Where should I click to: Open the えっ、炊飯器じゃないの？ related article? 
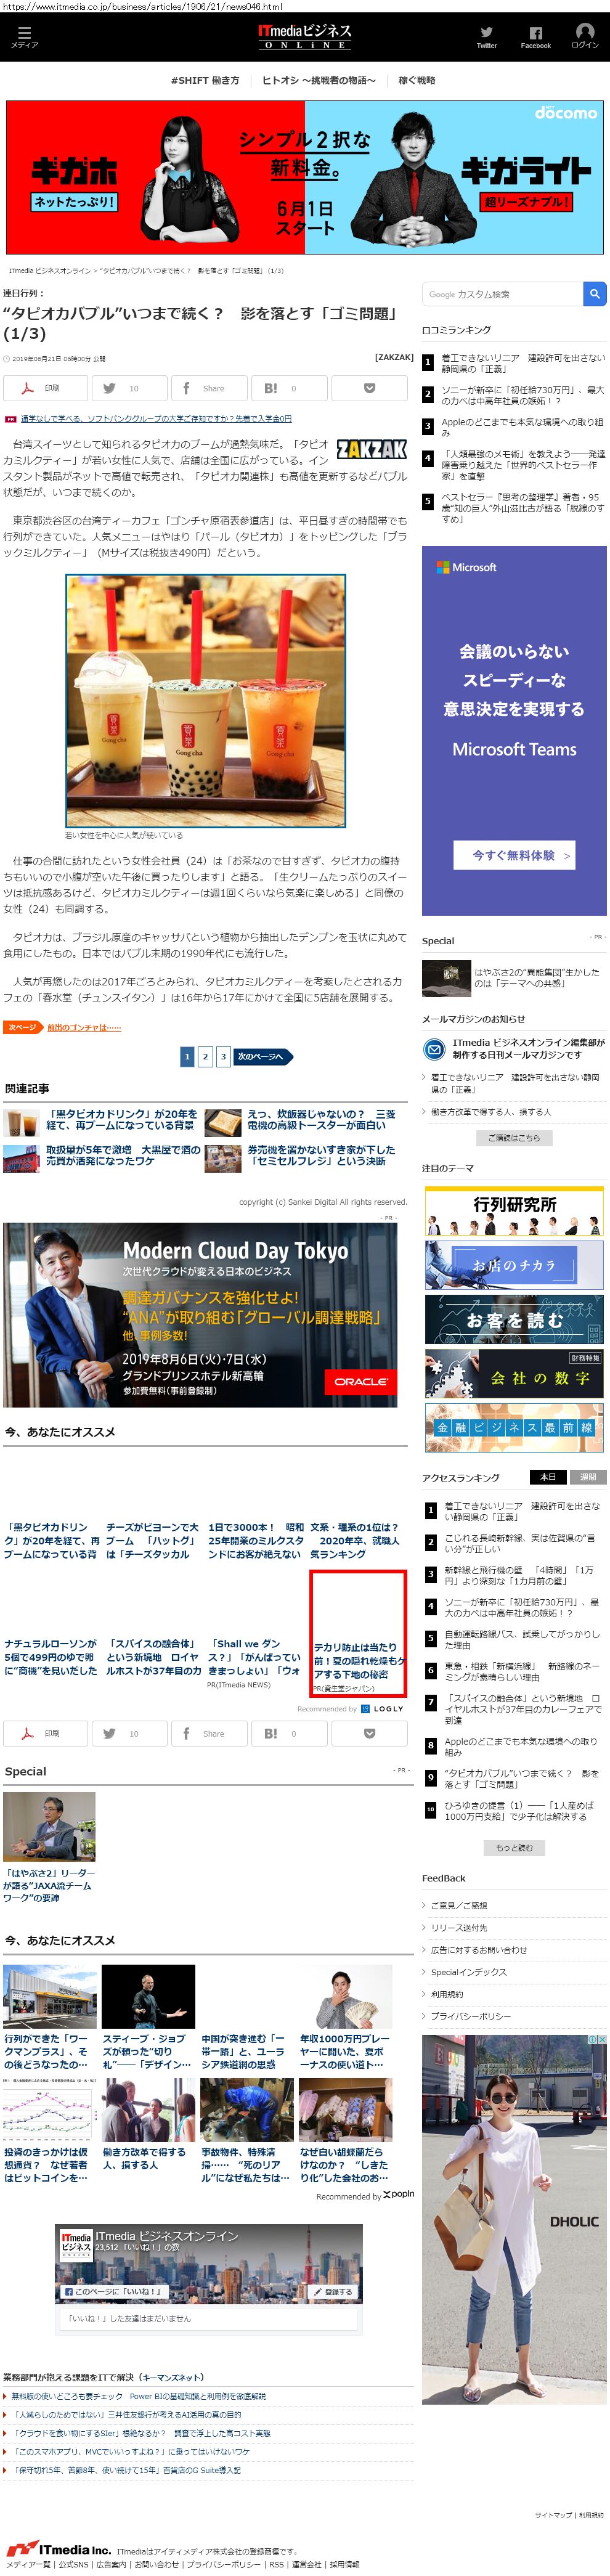(x=321, y=1119)
